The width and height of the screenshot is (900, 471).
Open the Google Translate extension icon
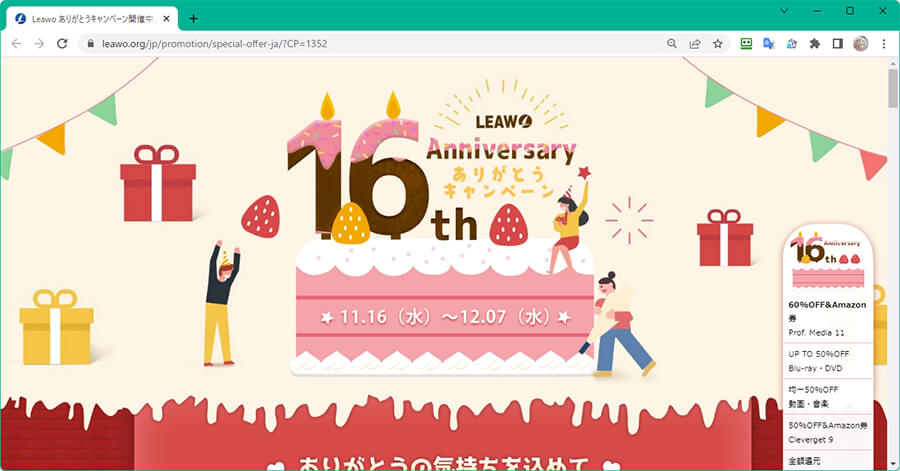(769, 44)
